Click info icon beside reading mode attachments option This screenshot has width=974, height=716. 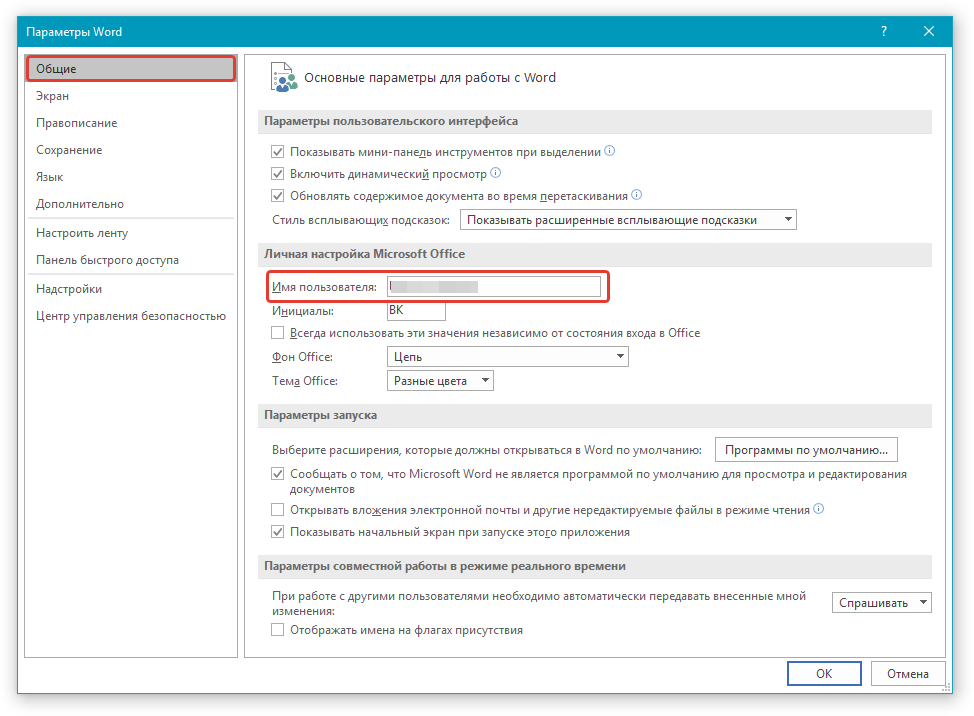(x=819, y=509)
